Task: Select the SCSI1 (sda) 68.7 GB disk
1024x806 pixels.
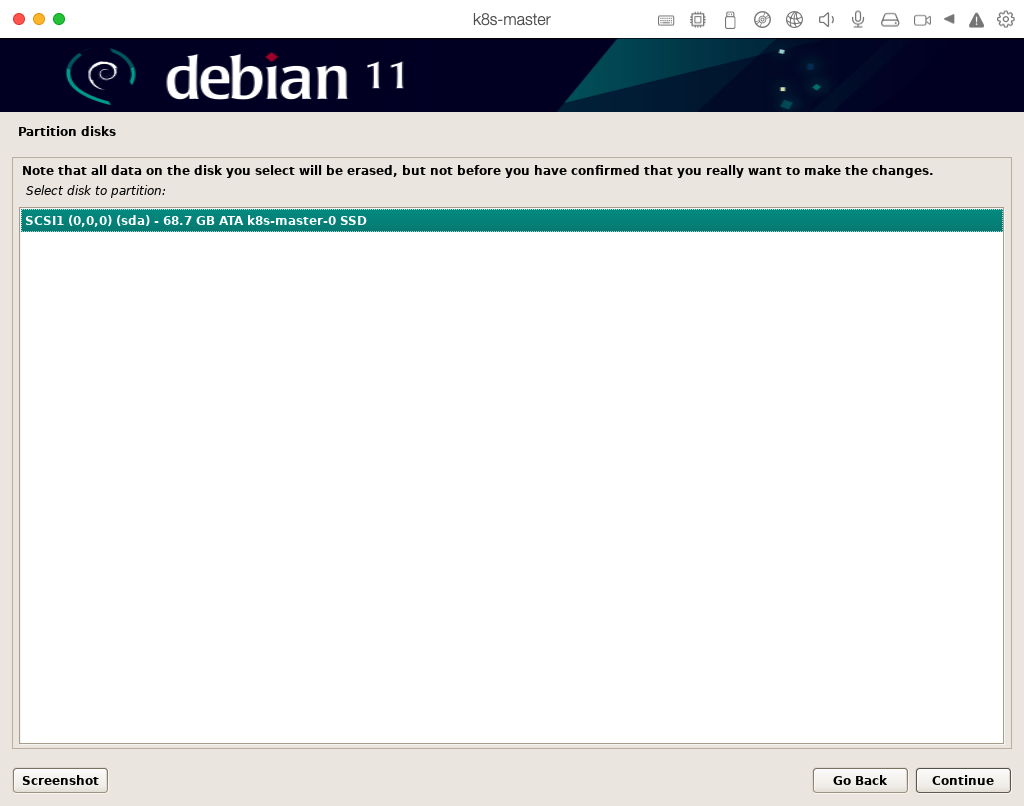Action: pos(511,220)
